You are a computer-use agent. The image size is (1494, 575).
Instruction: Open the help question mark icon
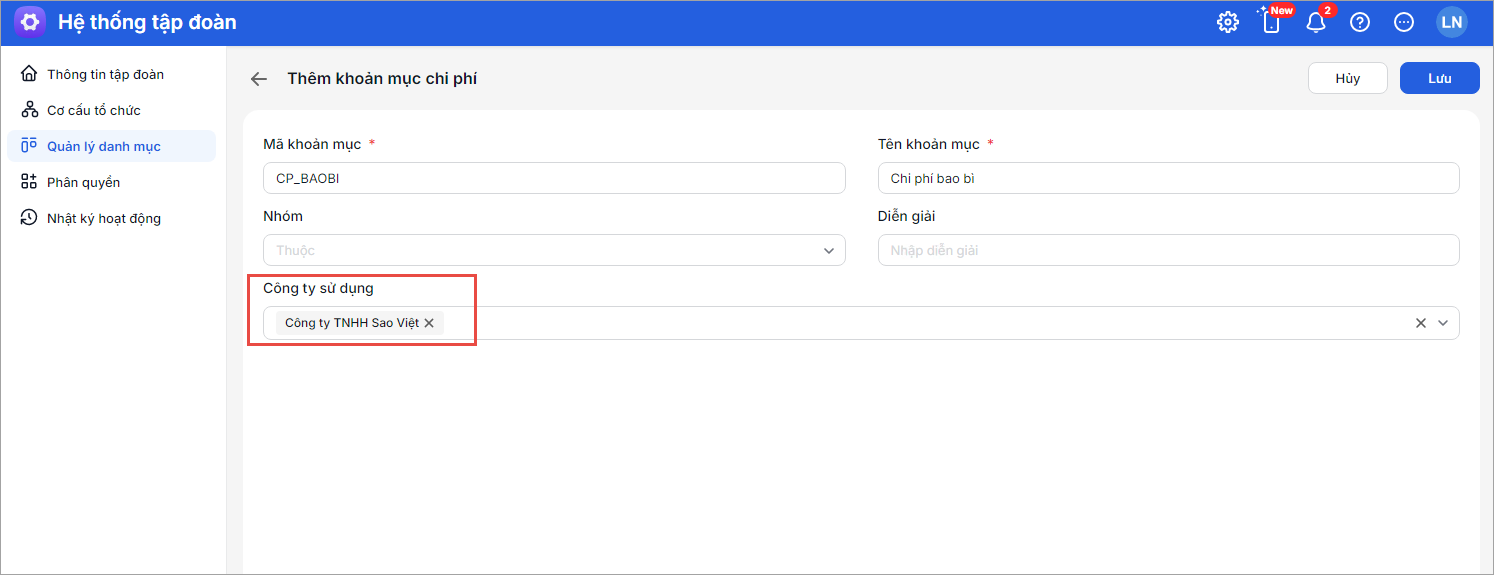1359,22
